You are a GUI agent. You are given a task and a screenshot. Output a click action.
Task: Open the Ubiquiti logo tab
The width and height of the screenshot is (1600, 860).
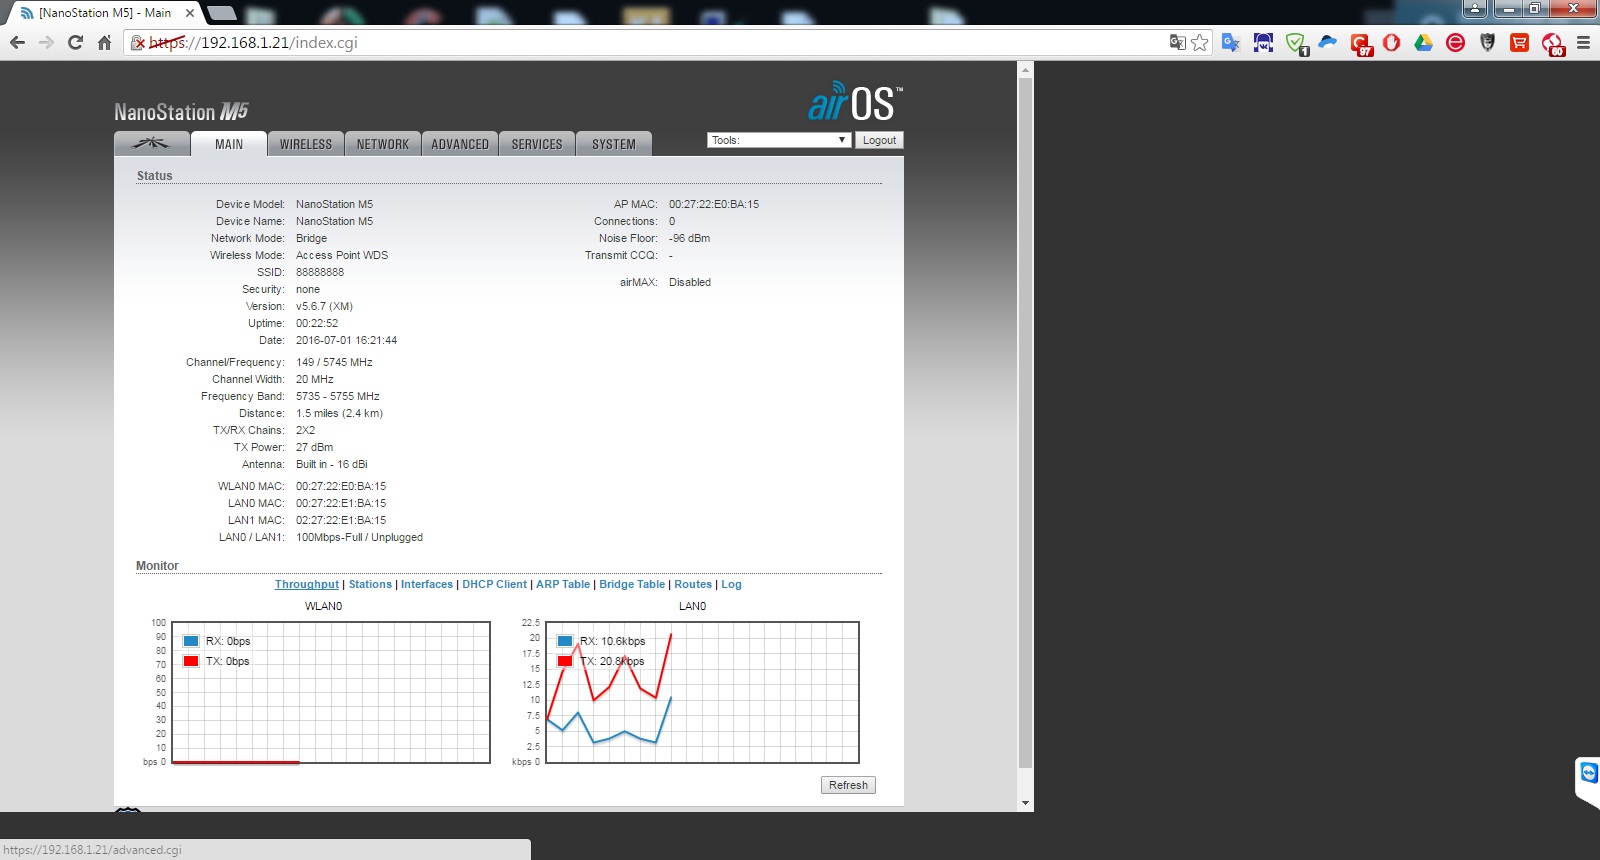click(152, 144)
